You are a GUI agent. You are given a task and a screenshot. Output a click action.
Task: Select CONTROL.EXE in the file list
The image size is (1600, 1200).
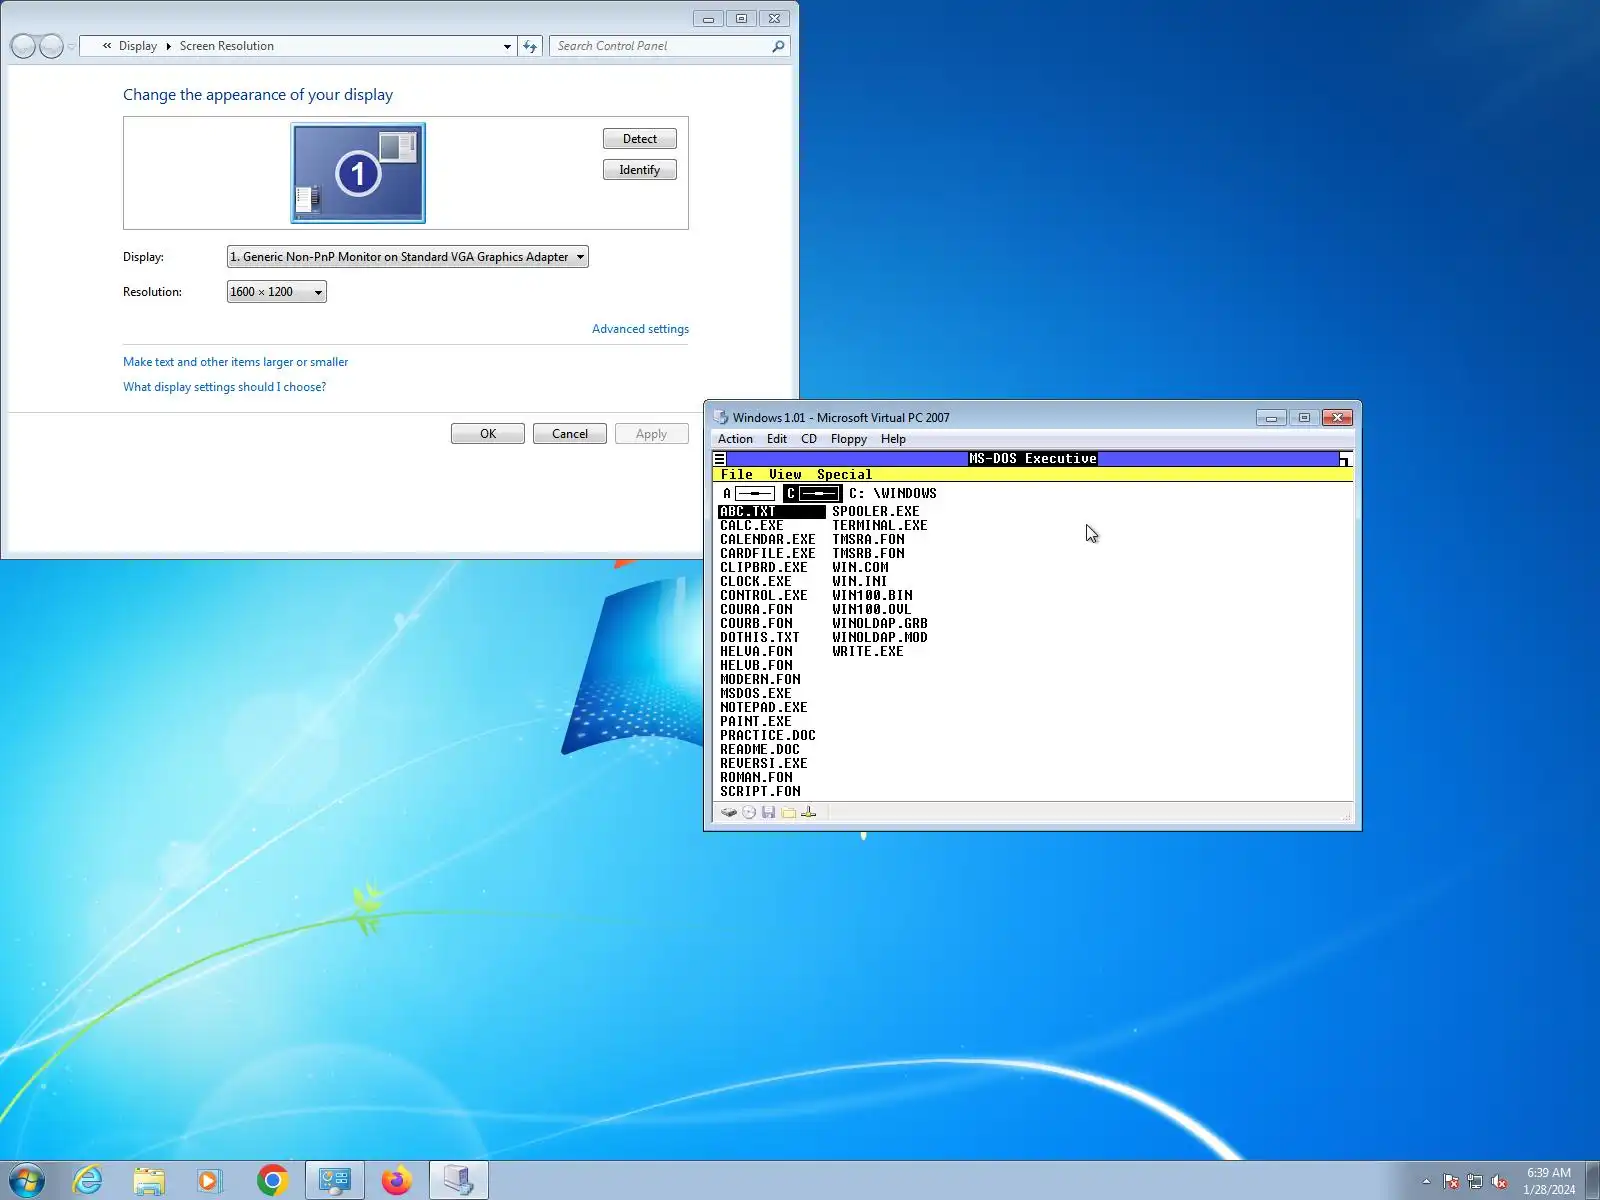764,596
